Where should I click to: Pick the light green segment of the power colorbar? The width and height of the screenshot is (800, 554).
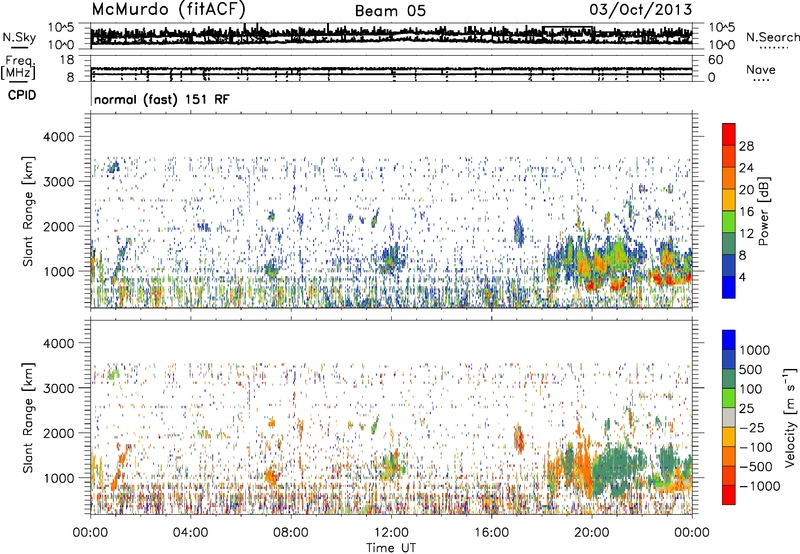coord(729,221)
